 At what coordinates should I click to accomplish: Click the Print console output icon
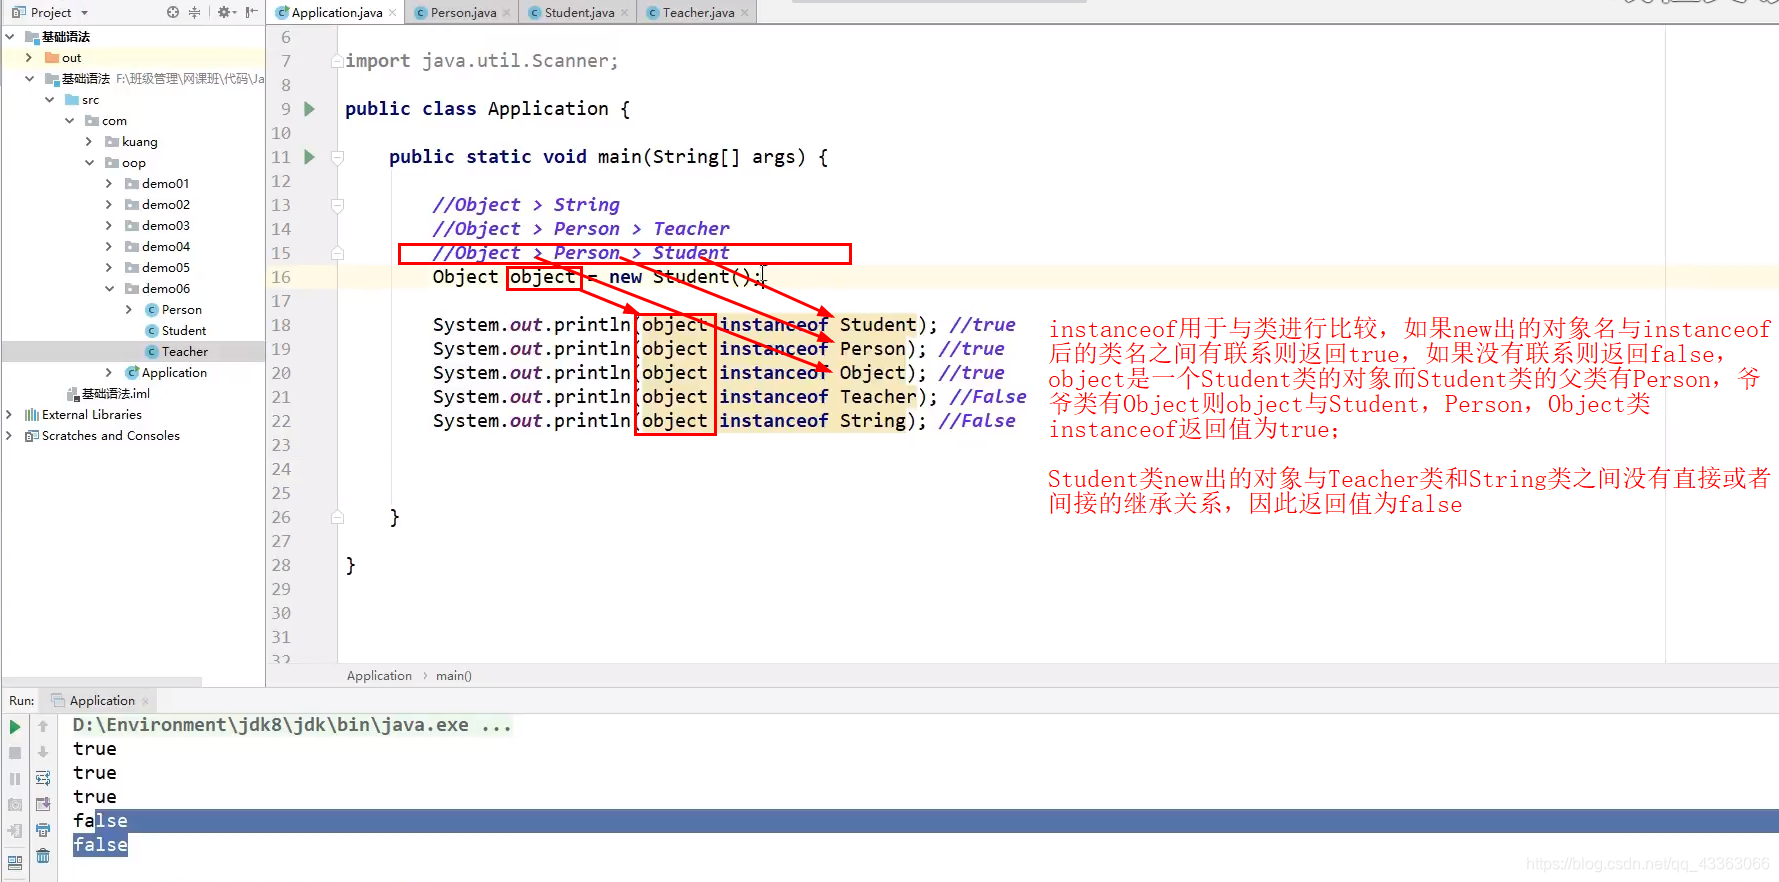tap(43, 830)
